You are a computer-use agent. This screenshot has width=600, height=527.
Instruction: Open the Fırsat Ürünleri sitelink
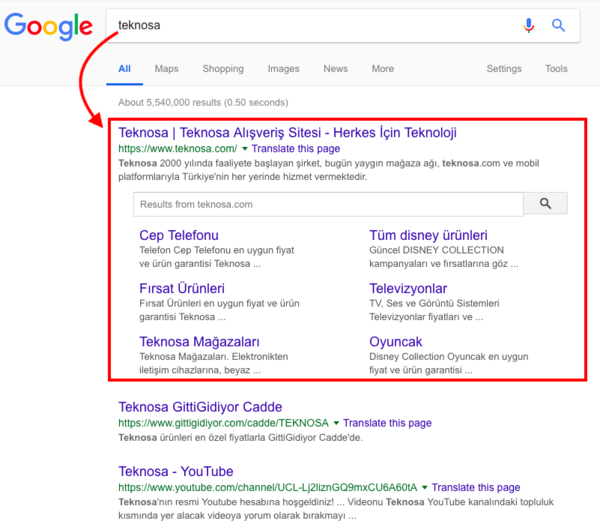pos(182,289)
